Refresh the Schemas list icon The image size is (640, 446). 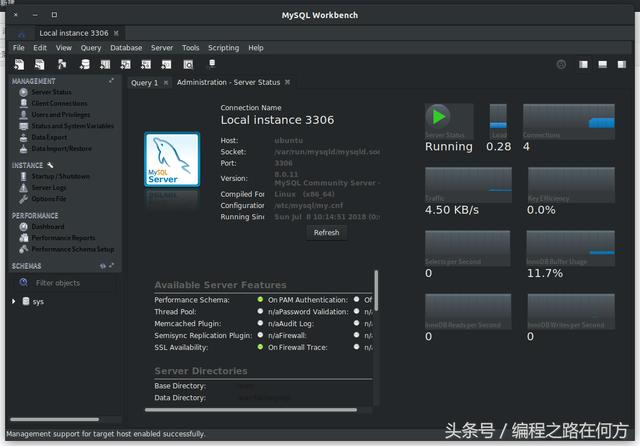(x=102, y=266)
